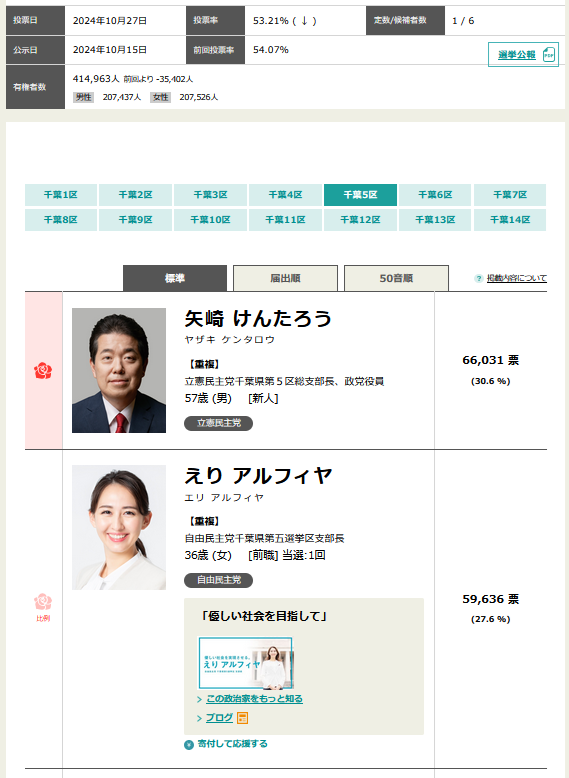569x778 pixels.
Task: Select the 千葉9区 district tab
Action: (x=135, y=219)
